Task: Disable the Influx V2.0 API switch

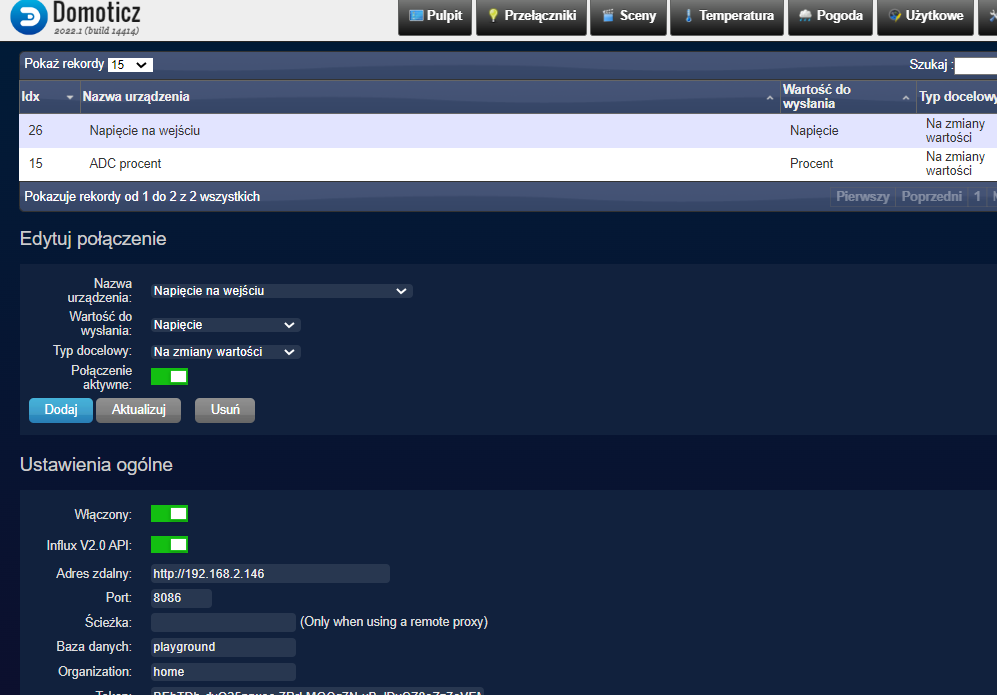Action: (x=169, y=545)
